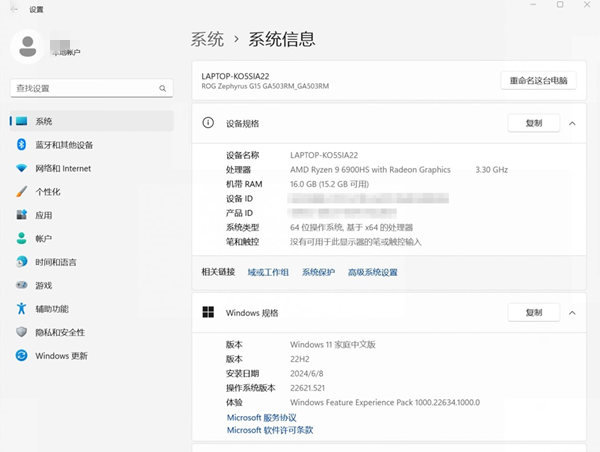This screenshot has width=600, height=452.
Task: Click the Accessibility figure icon
Action: pos(21,308)
